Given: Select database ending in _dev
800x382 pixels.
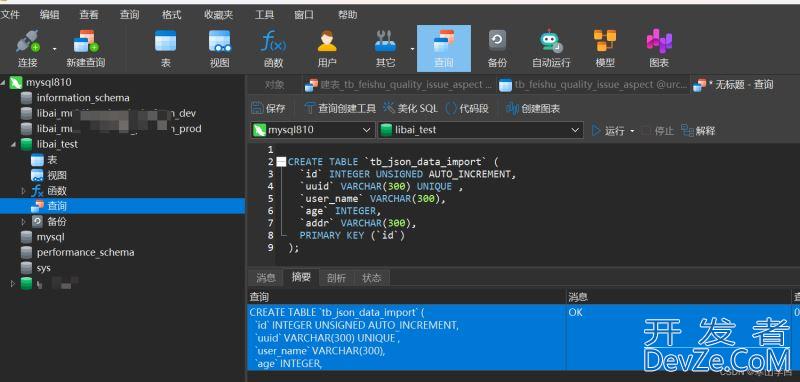Looking at the screenshot, I should pyautogui.click(x=116, y=113).
